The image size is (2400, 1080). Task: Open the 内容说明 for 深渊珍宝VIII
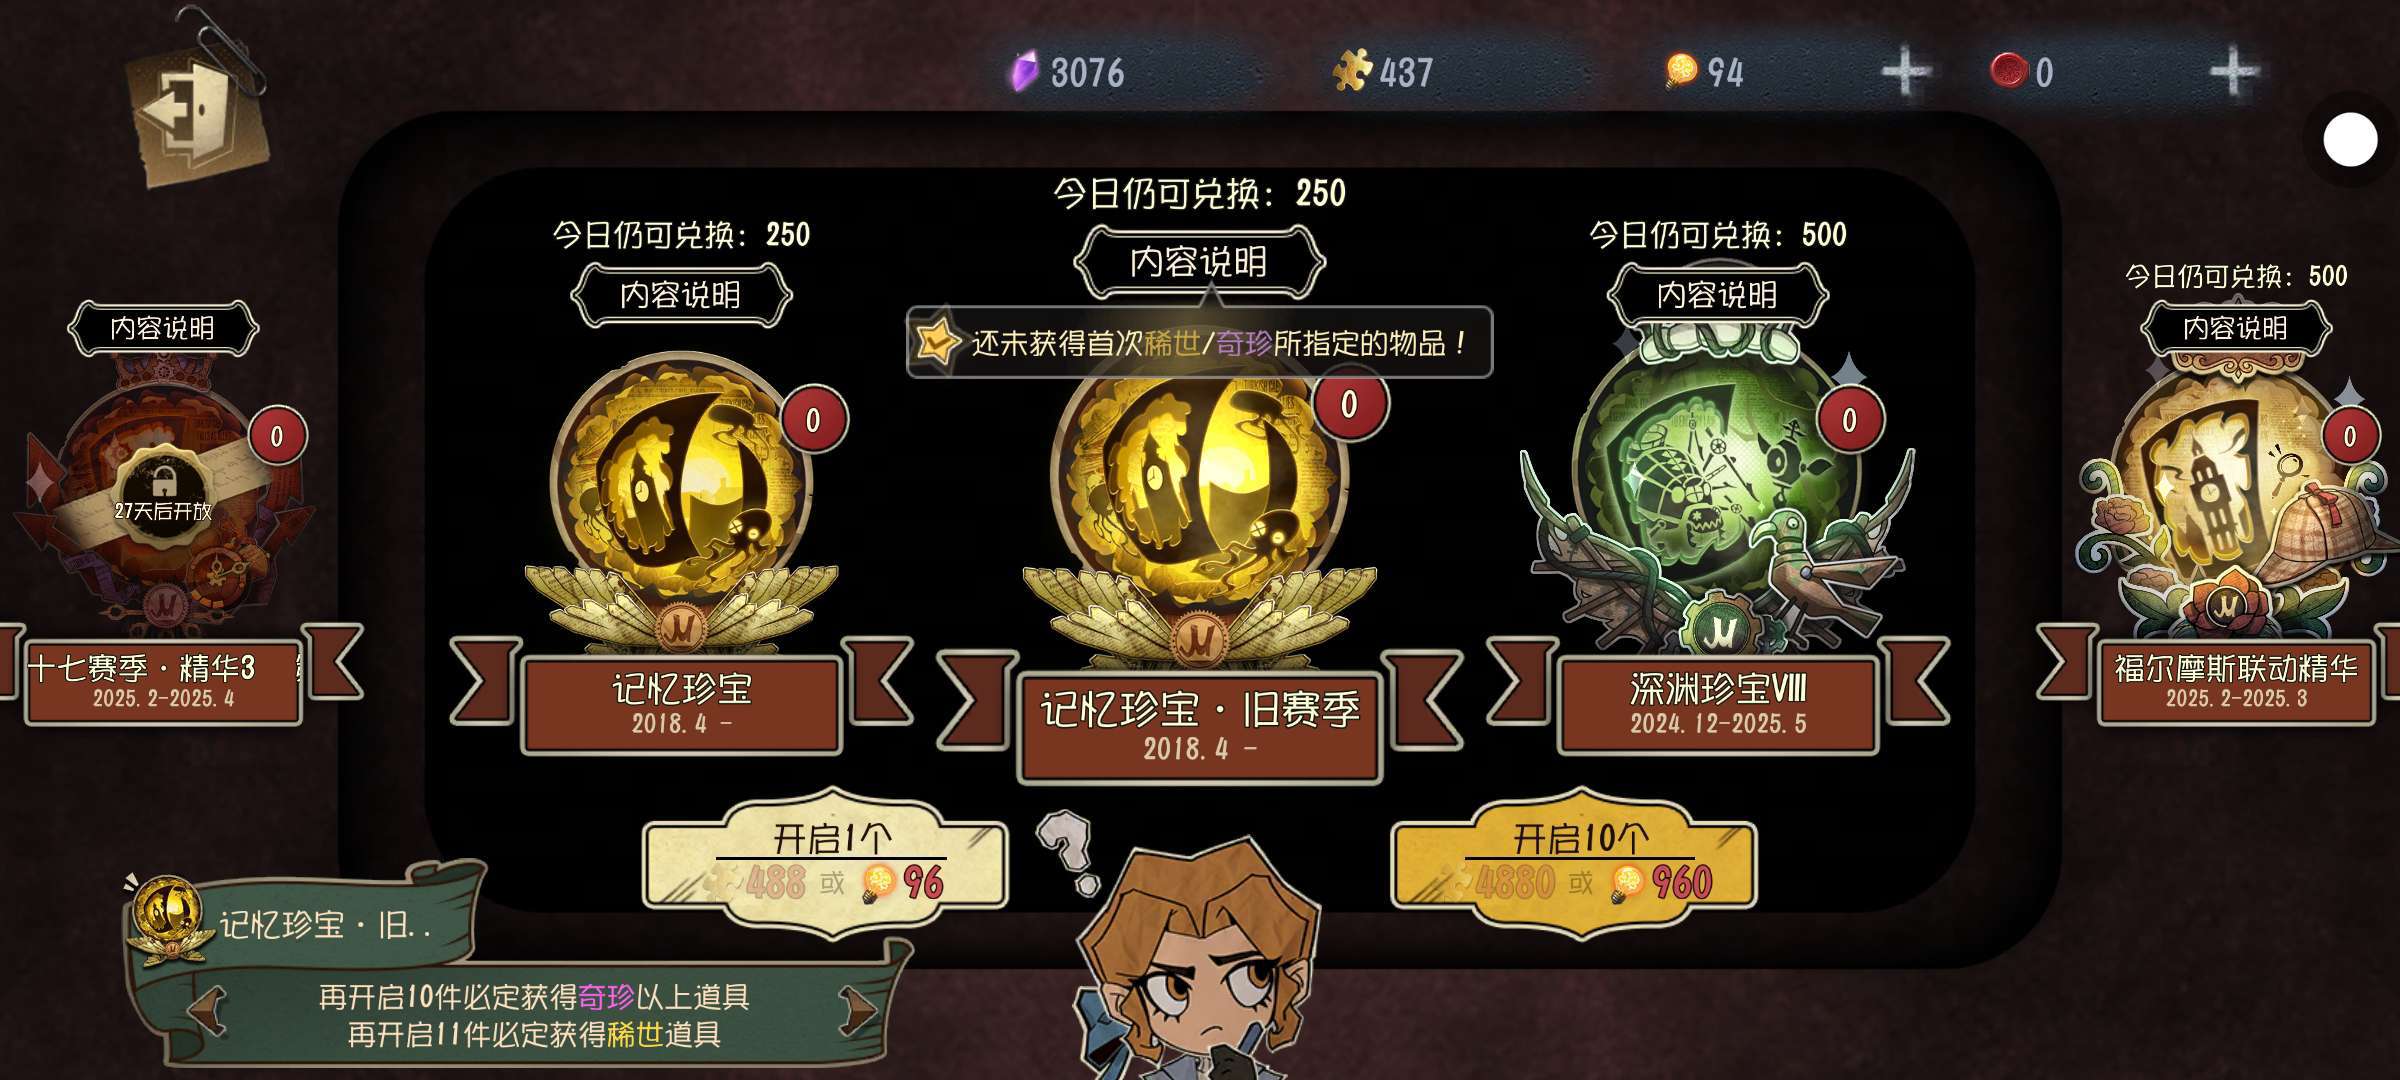pyautogui.click(x=1717, y=295)
